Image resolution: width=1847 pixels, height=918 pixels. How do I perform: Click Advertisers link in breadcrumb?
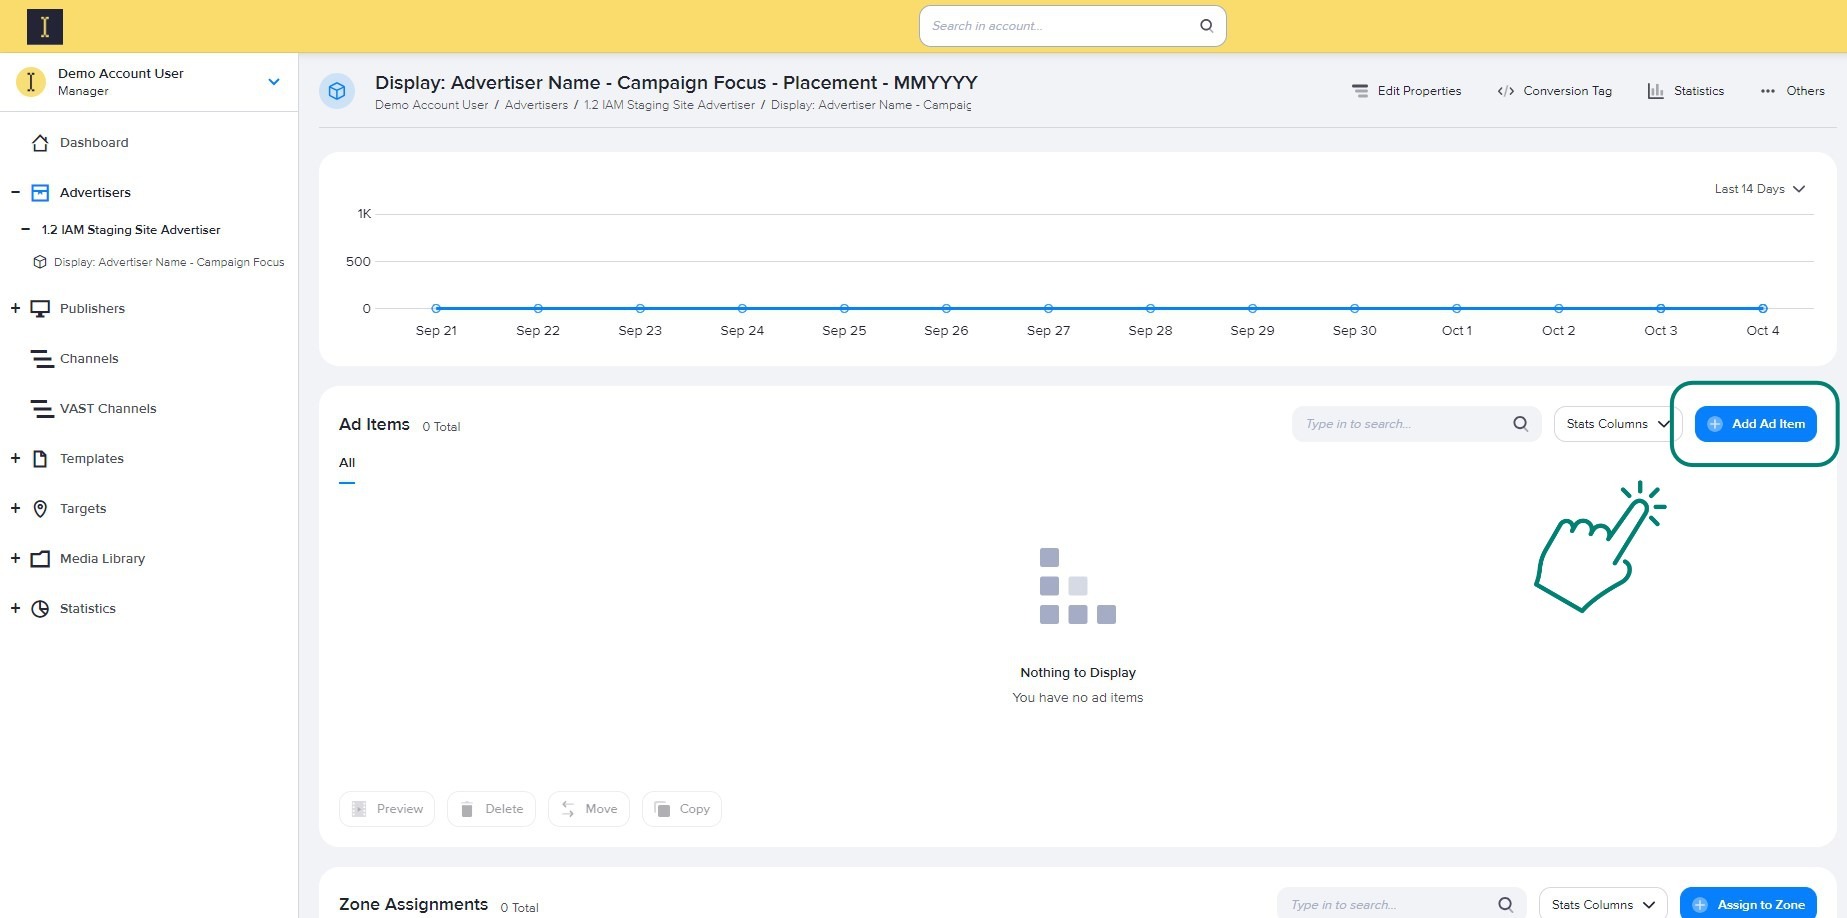tap(536, 105)
